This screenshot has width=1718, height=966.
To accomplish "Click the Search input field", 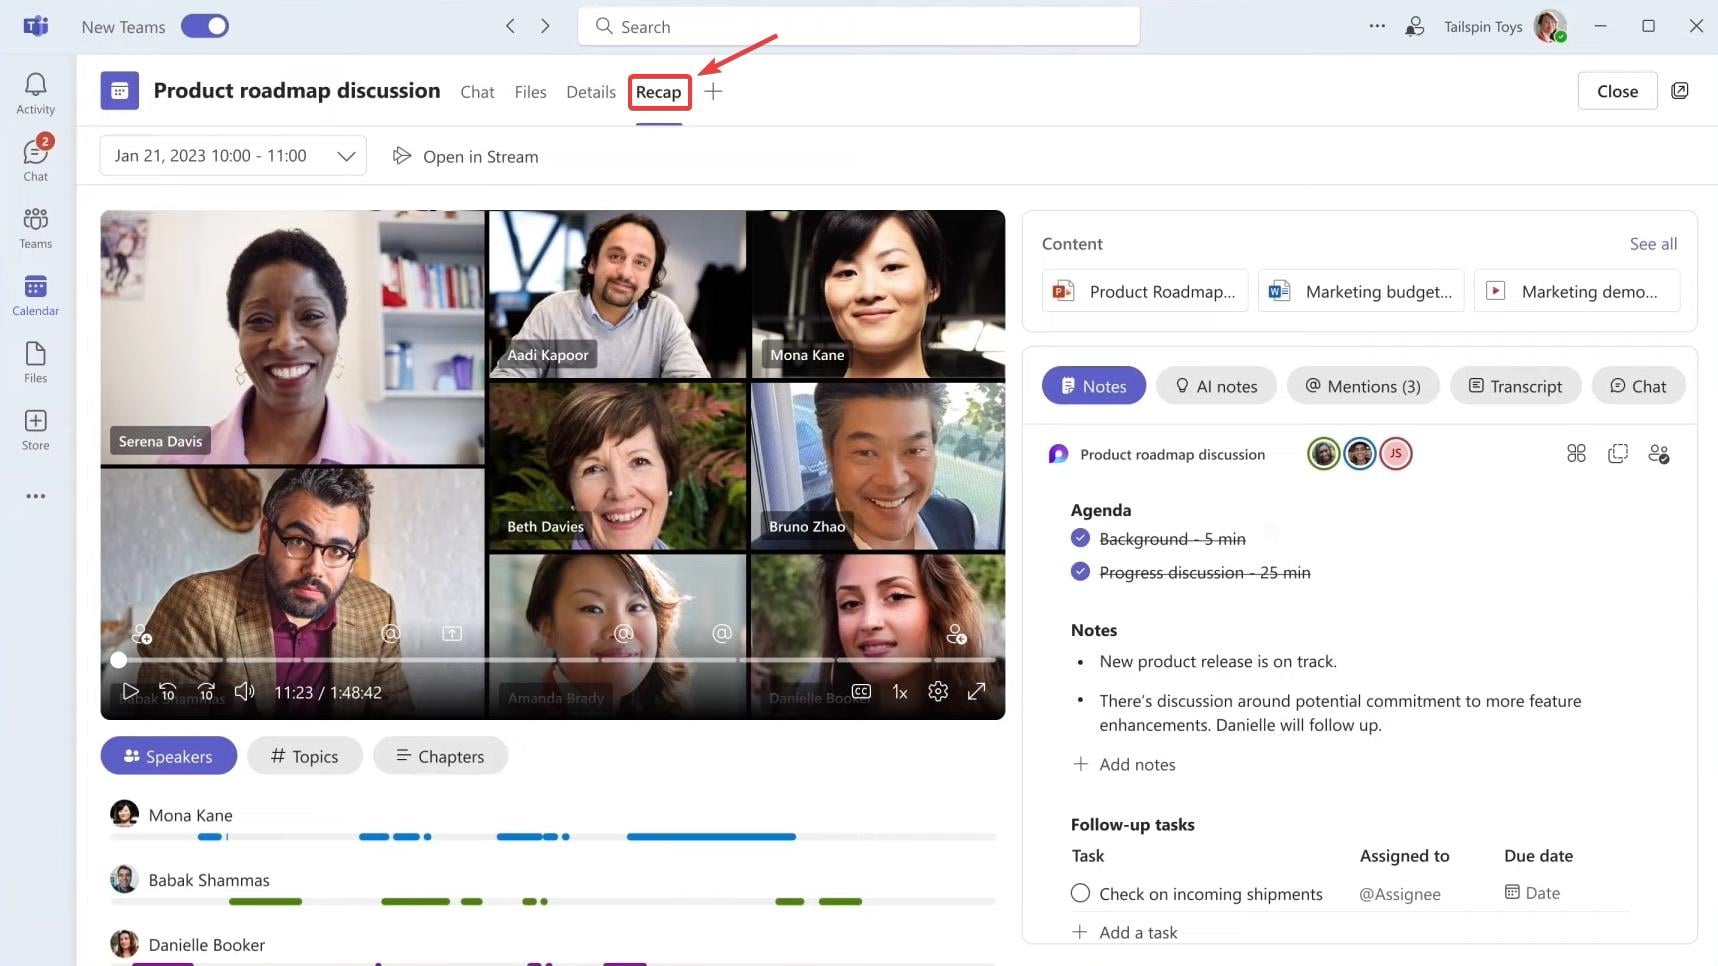I will [x=858, y=27].
